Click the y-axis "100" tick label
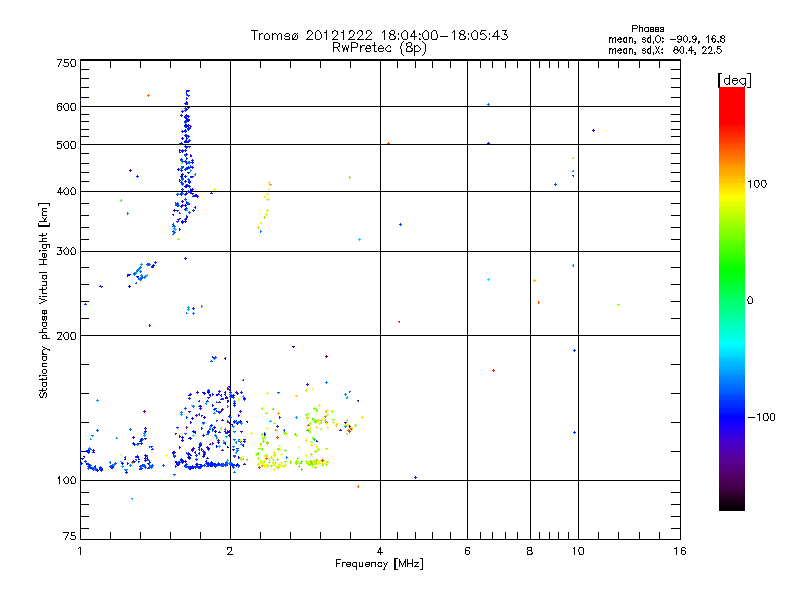Screen dimensions: 800x600 pyautogui.click(x=66, y=481)
